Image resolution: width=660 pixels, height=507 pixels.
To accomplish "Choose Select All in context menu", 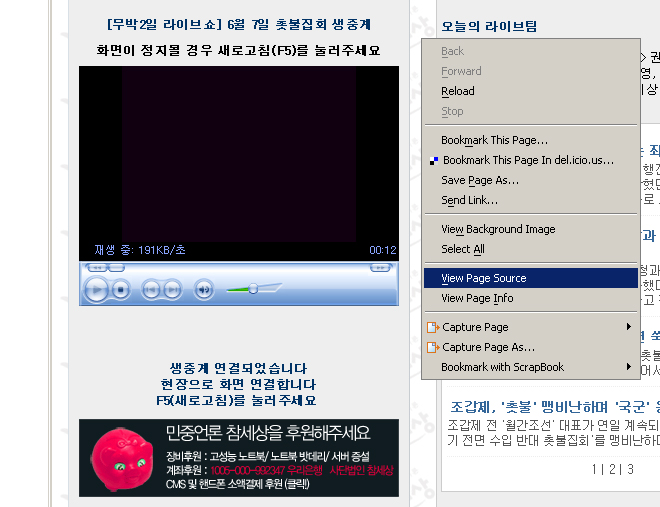I will click(x=531, y=250).
